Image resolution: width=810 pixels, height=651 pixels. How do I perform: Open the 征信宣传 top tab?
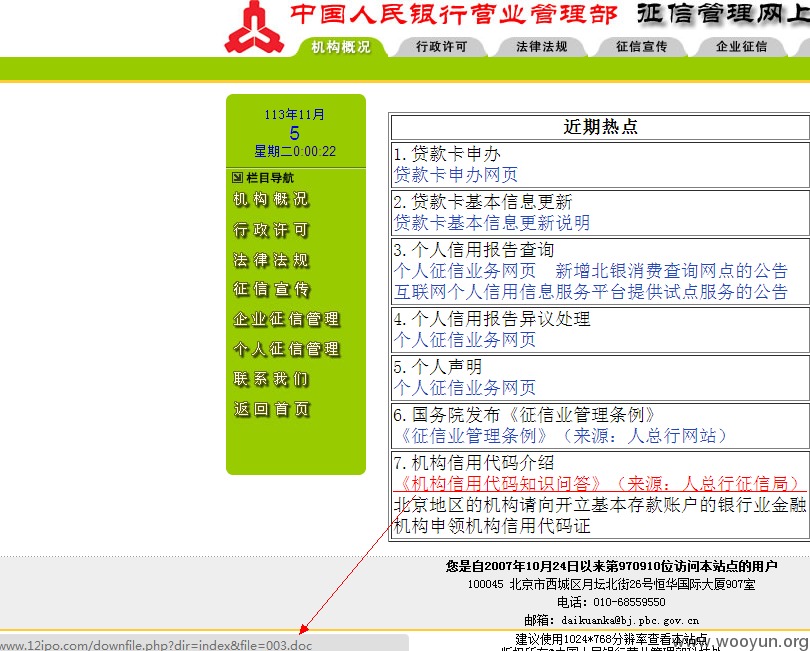pyautogui.click(x=642, y=47)
